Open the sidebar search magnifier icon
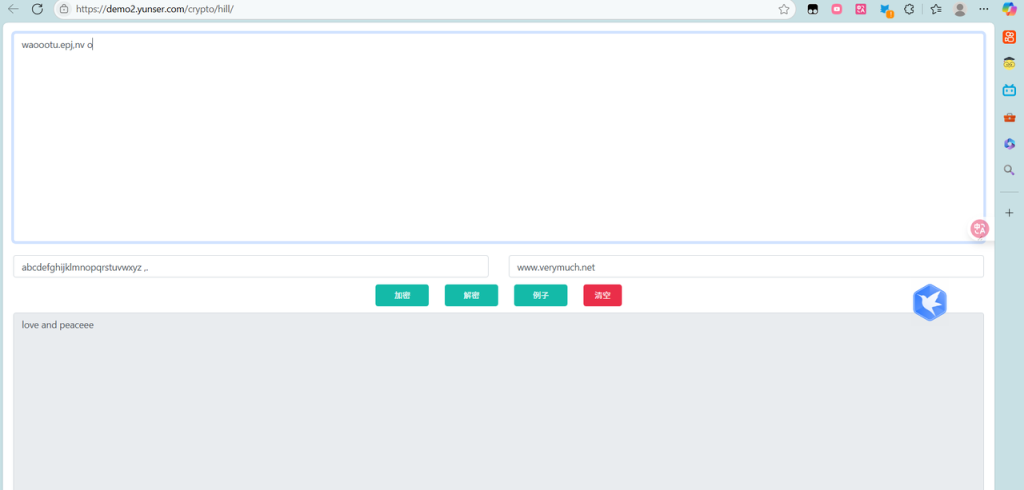 1009,170
